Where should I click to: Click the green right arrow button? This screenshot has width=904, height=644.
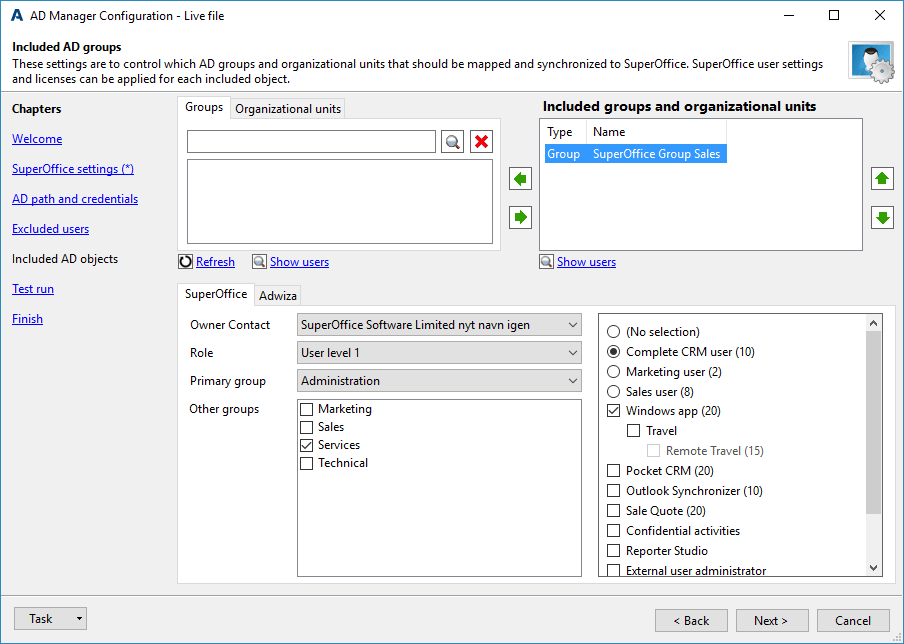point(520,217)
